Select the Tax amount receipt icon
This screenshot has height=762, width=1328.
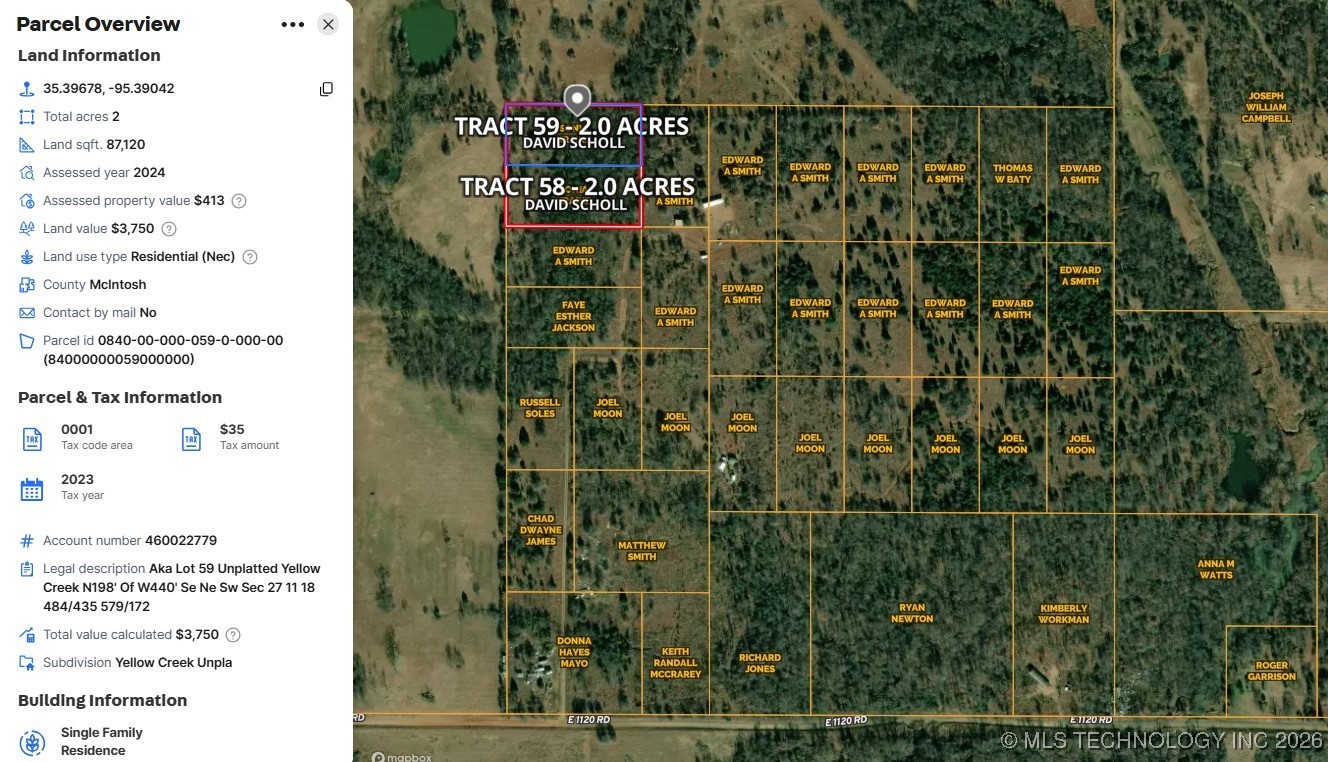pos(190,437)
